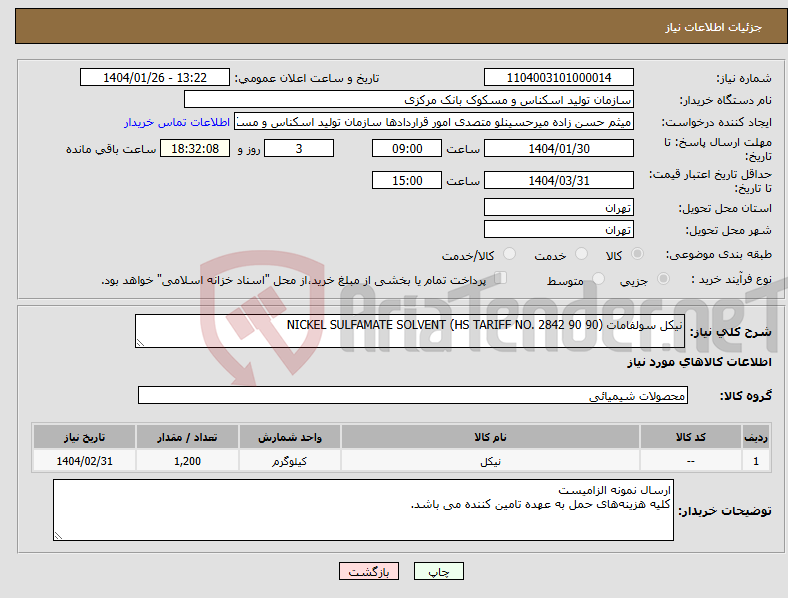Image resolution: width=788 pixels, height=598 pixels.
Task: Click the validity time field 15:00
Action: (407, 180)
